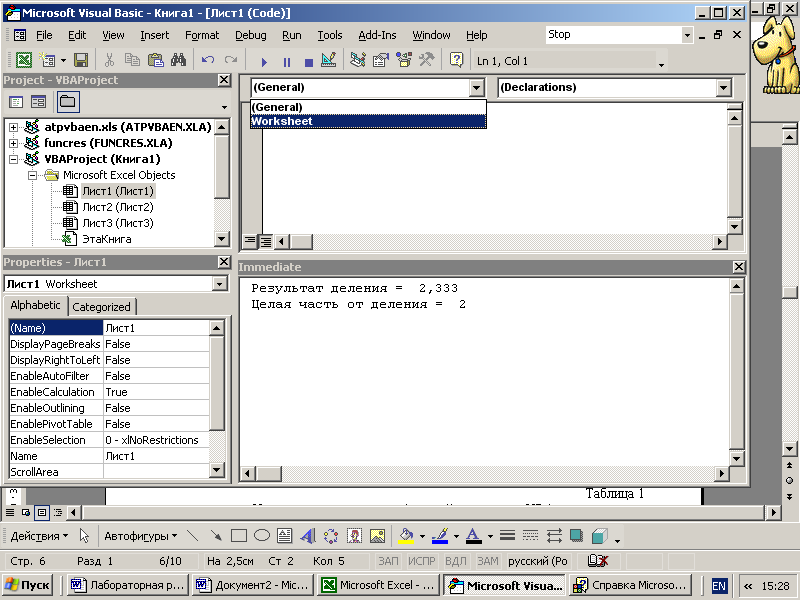Open Действия menu in drawing toolbar

tap(39, 536)
